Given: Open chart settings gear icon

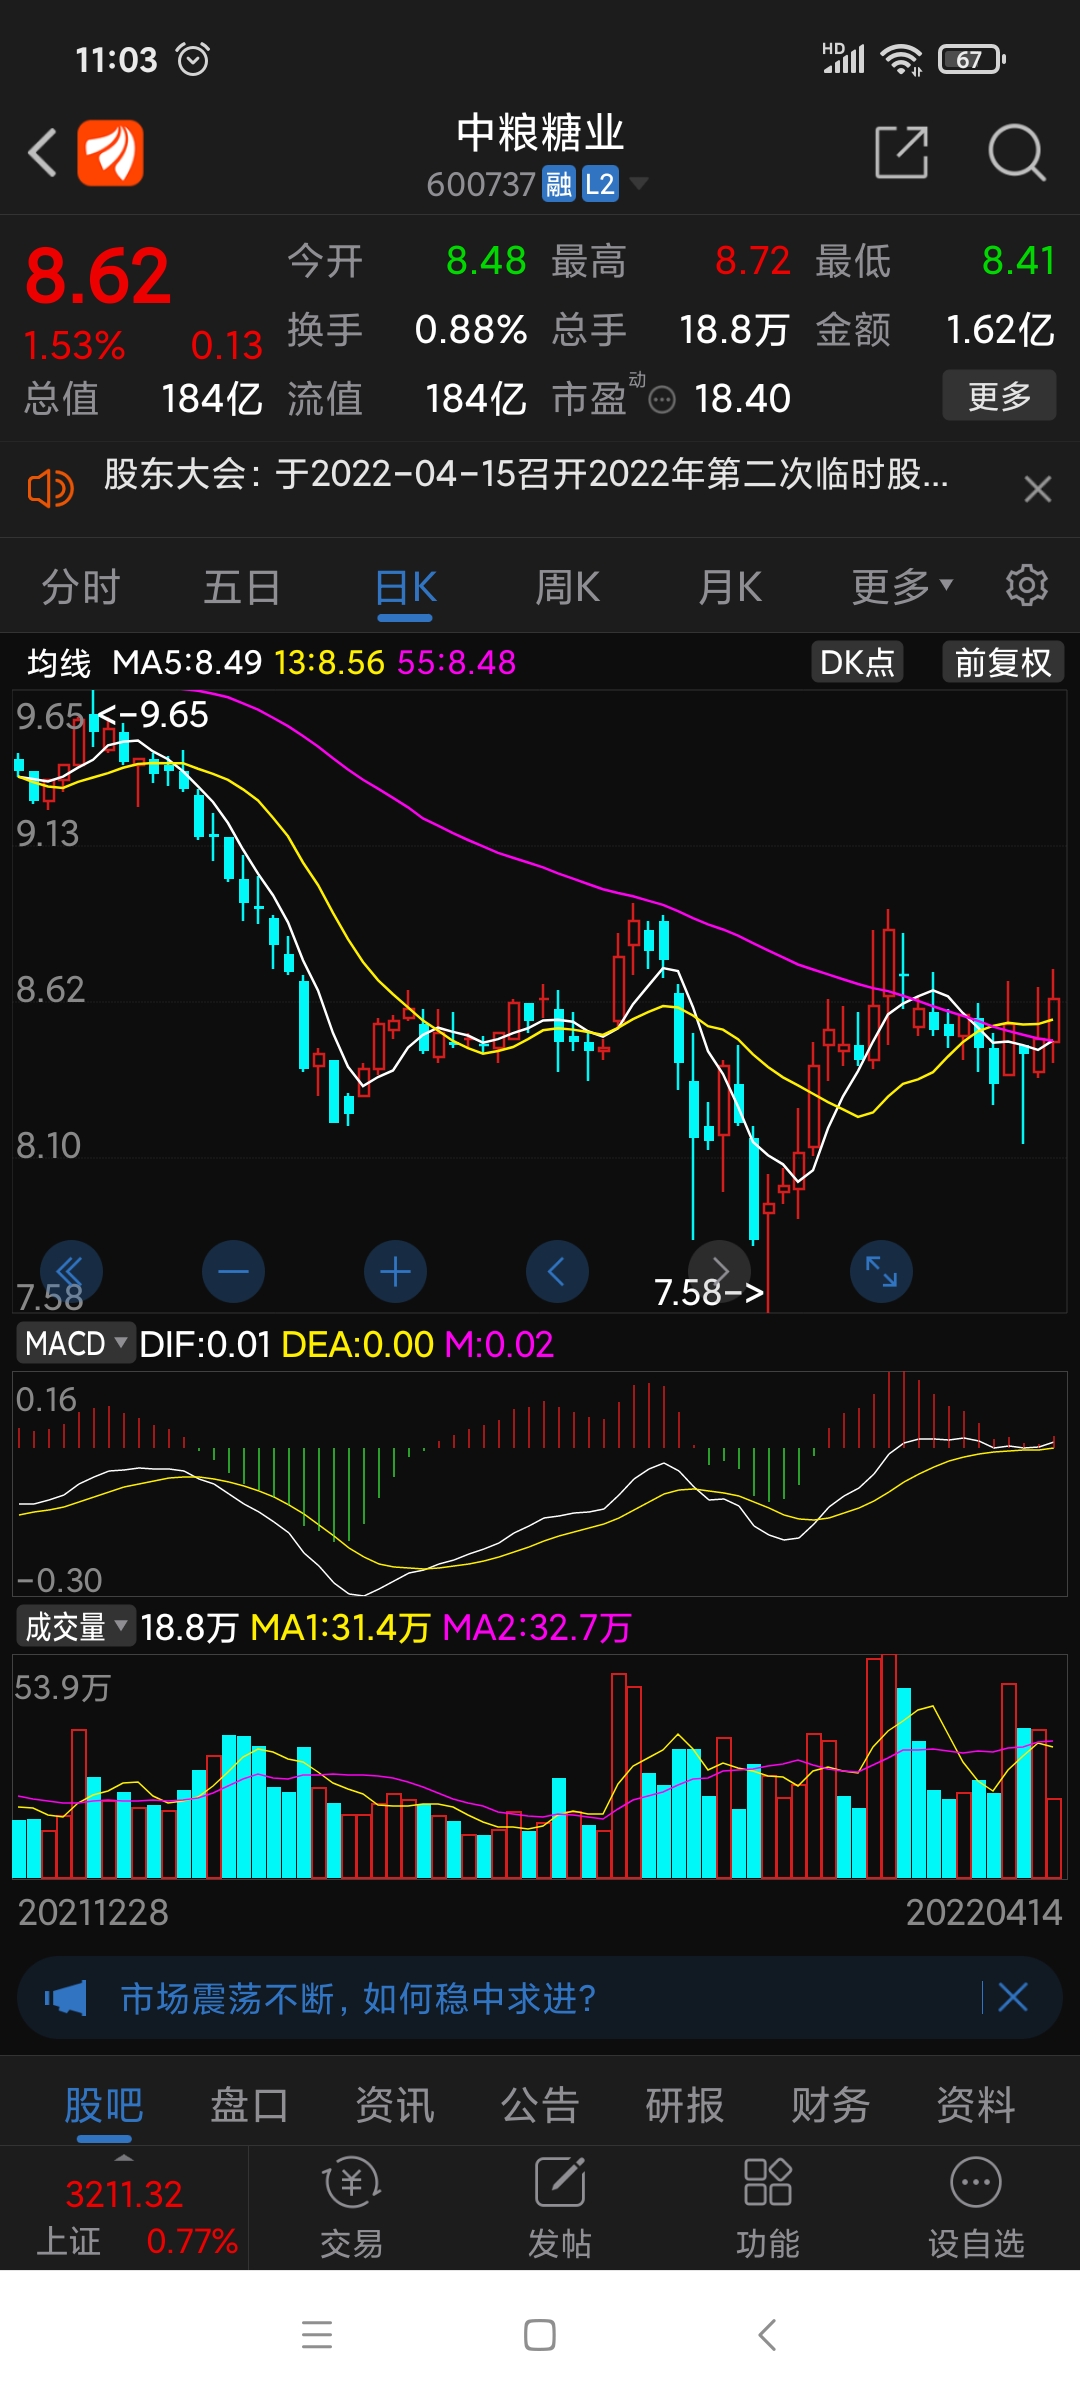Looking at the screenshot, I should (1026, 585).
